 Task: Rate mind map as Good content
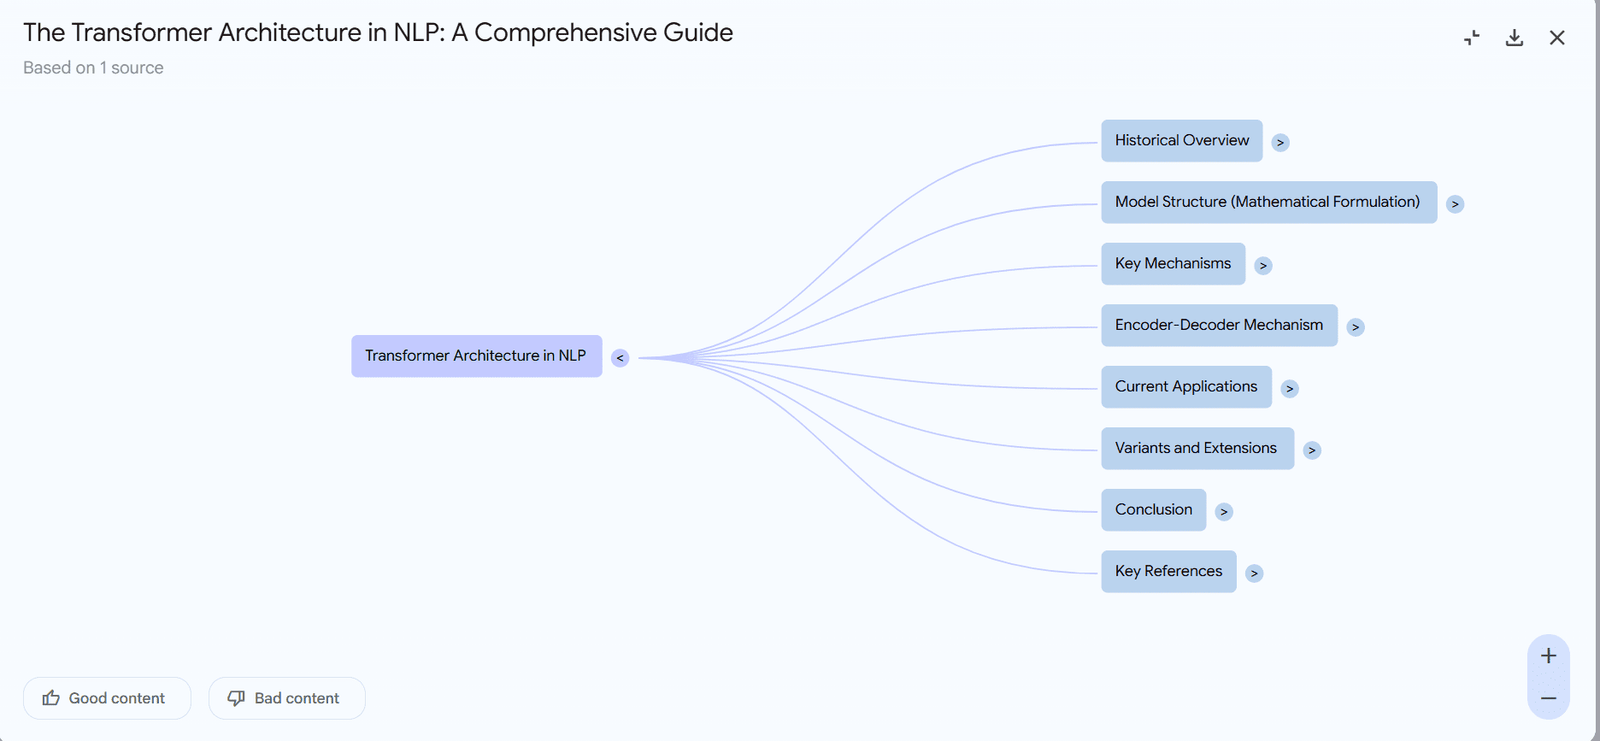coord(106,698)
